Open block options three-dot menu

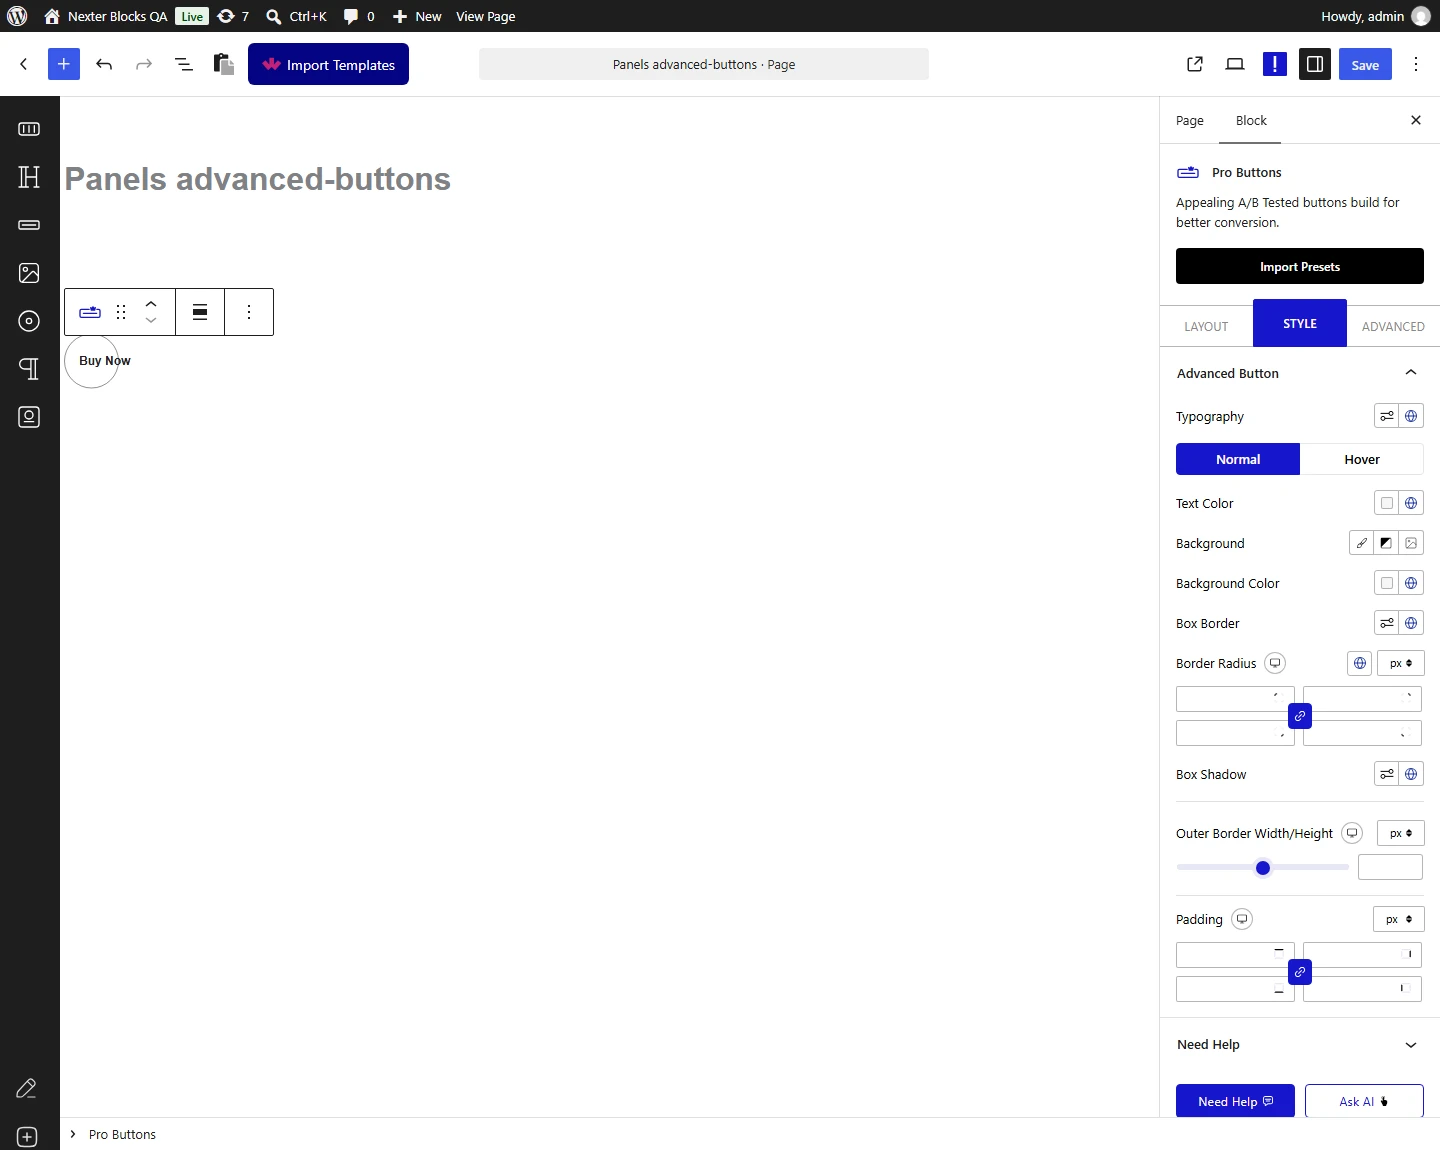tap(249, 312)
